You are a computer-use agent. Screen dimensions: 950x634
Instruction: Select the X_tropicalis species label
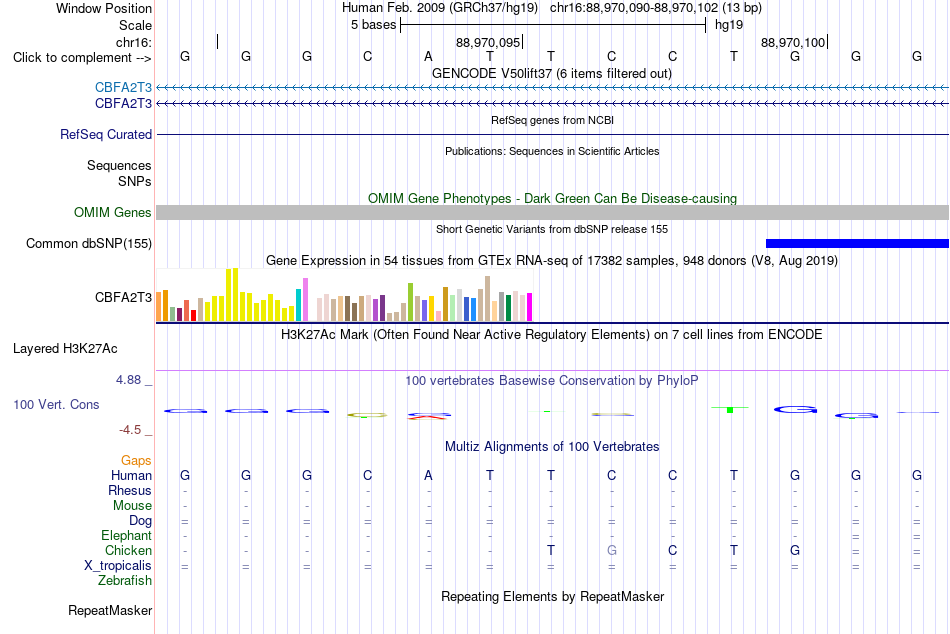click(118, 566)
